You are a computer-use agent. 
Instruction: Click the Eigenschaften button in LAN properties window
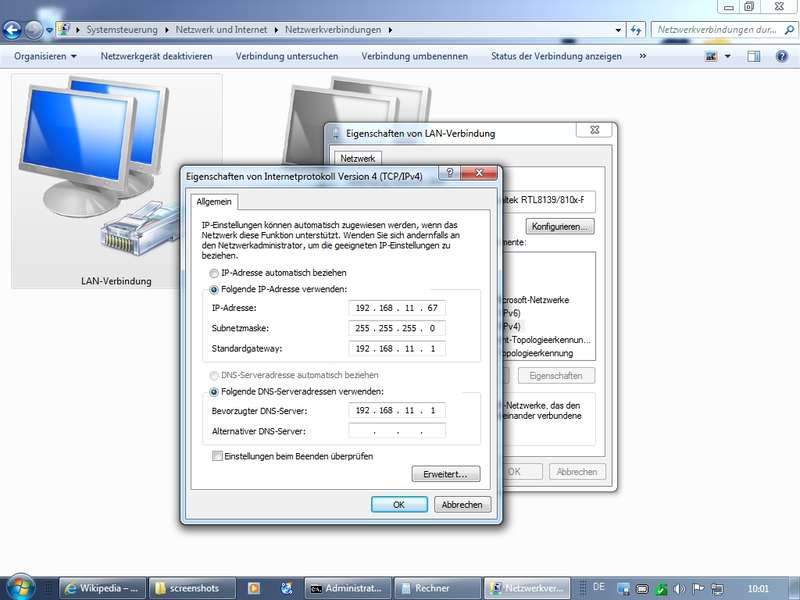coord(556,376)
